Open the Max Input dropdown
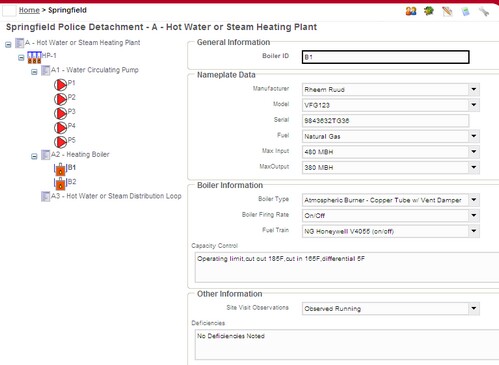499x365 pixels. click(474, 152)
